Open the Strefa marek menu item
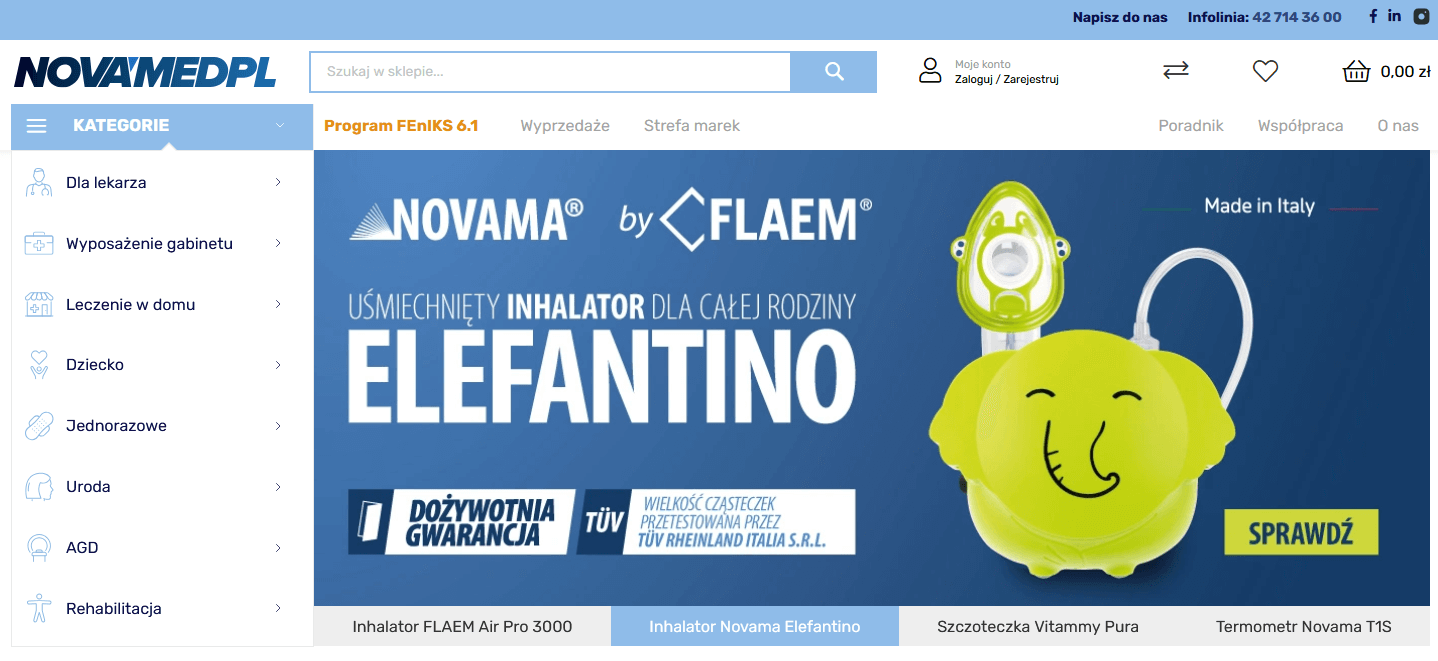This screenshot has height=661, width=1438. pyautogui.click(x=692, y=126)
